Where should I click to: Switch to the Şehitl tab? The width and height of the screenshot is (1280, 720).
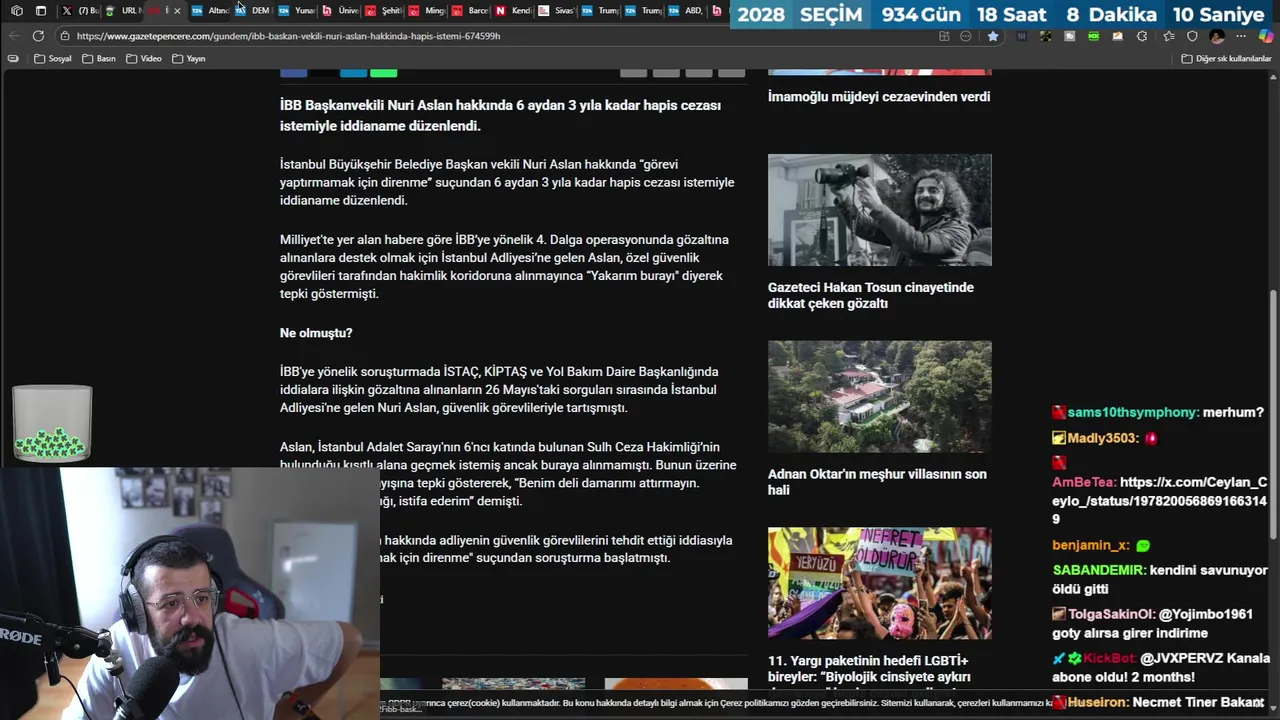(384, 11)
